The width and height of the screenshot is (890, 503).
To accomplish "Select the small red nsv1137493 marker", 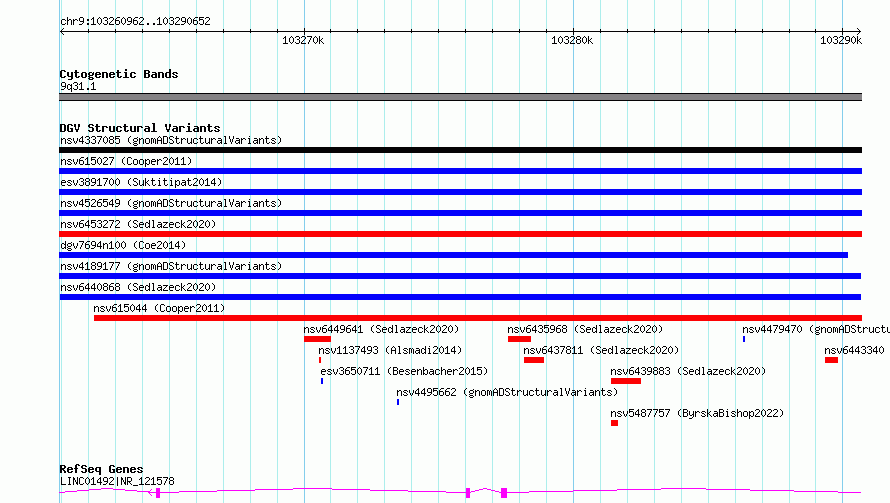I will pyautogui.click(x=320, y=360).
